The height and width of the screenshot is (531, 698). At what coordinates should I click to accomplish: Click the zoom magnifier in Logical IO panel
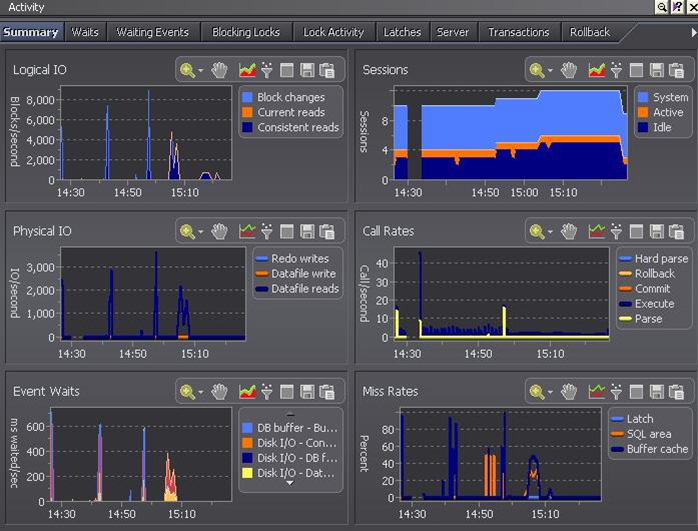[187, 70]
